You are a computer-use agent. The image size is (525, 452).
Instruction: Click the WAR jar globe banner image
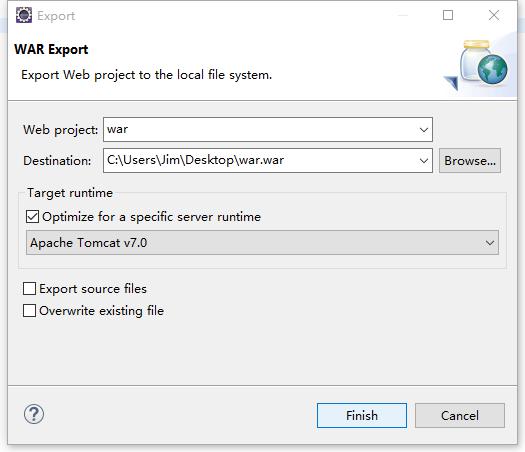coord(476,65)
